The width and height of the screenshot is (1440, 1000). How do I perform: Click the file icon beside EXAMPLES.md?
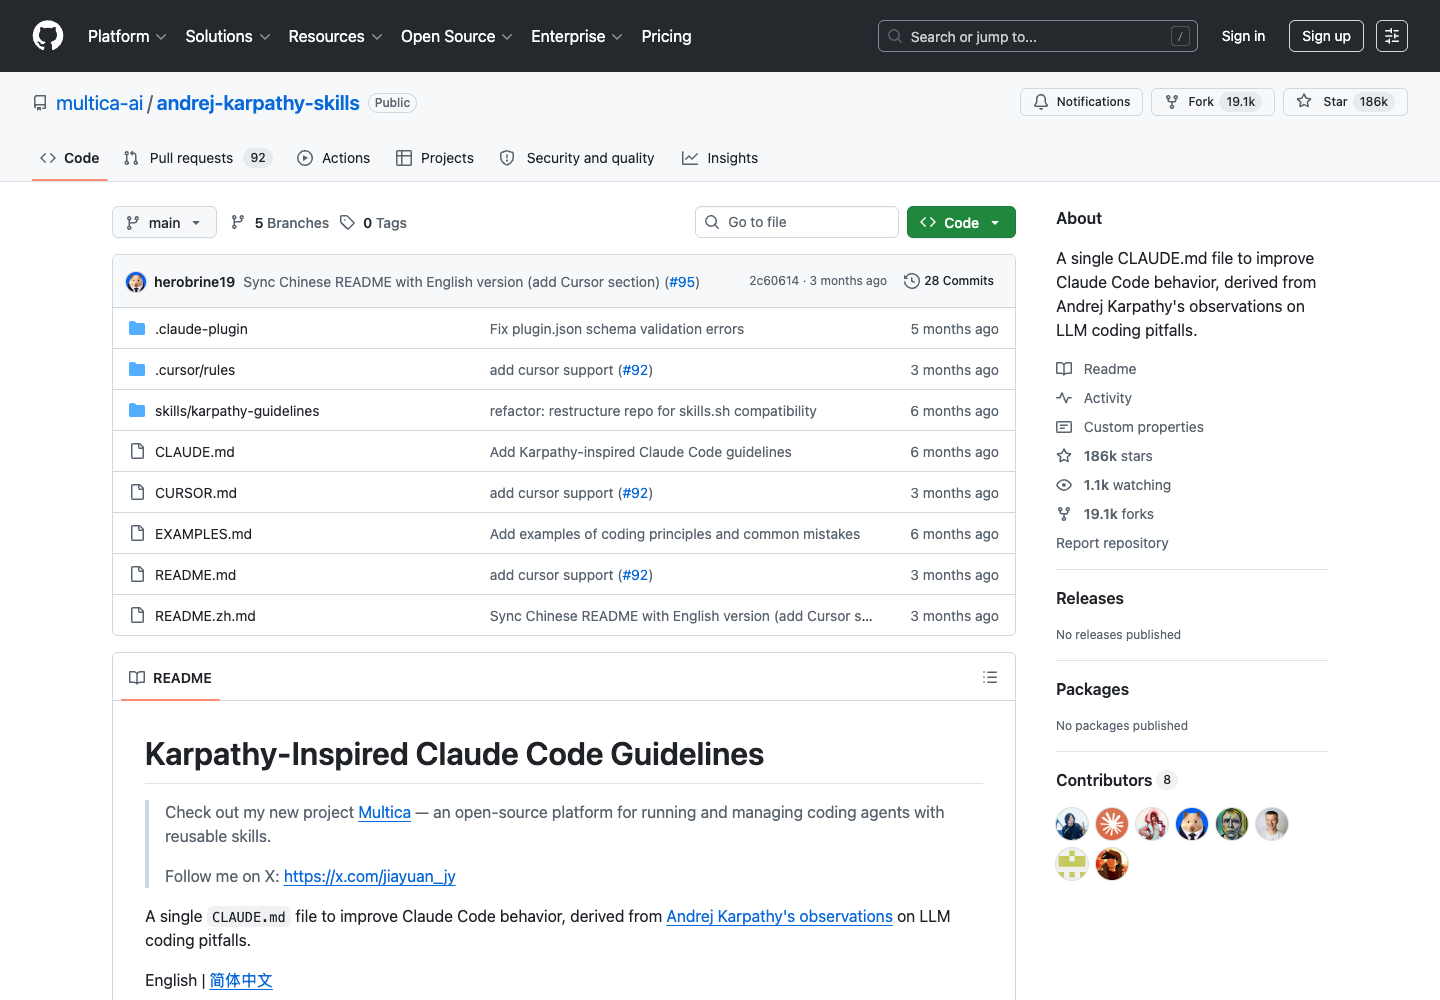point(137,533)
